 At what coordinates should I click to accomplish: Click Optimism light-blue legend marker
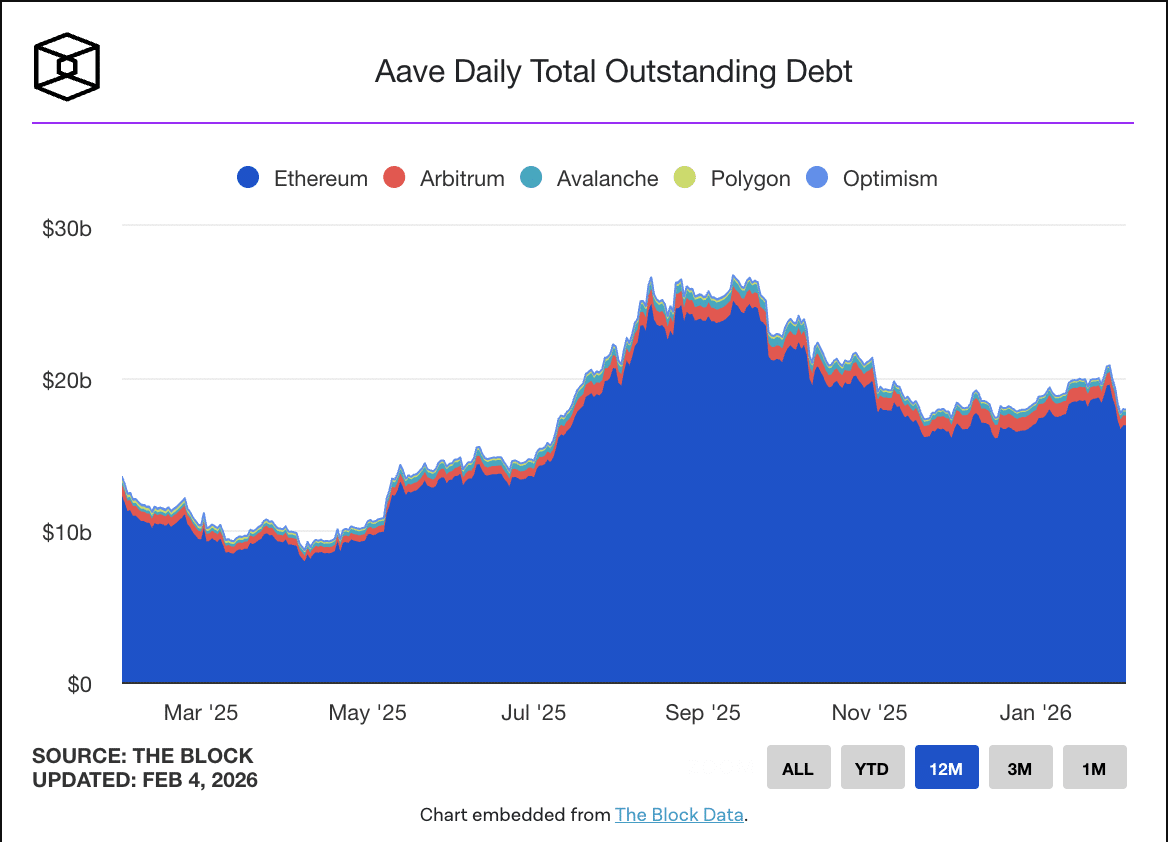[x=817, y=178]
